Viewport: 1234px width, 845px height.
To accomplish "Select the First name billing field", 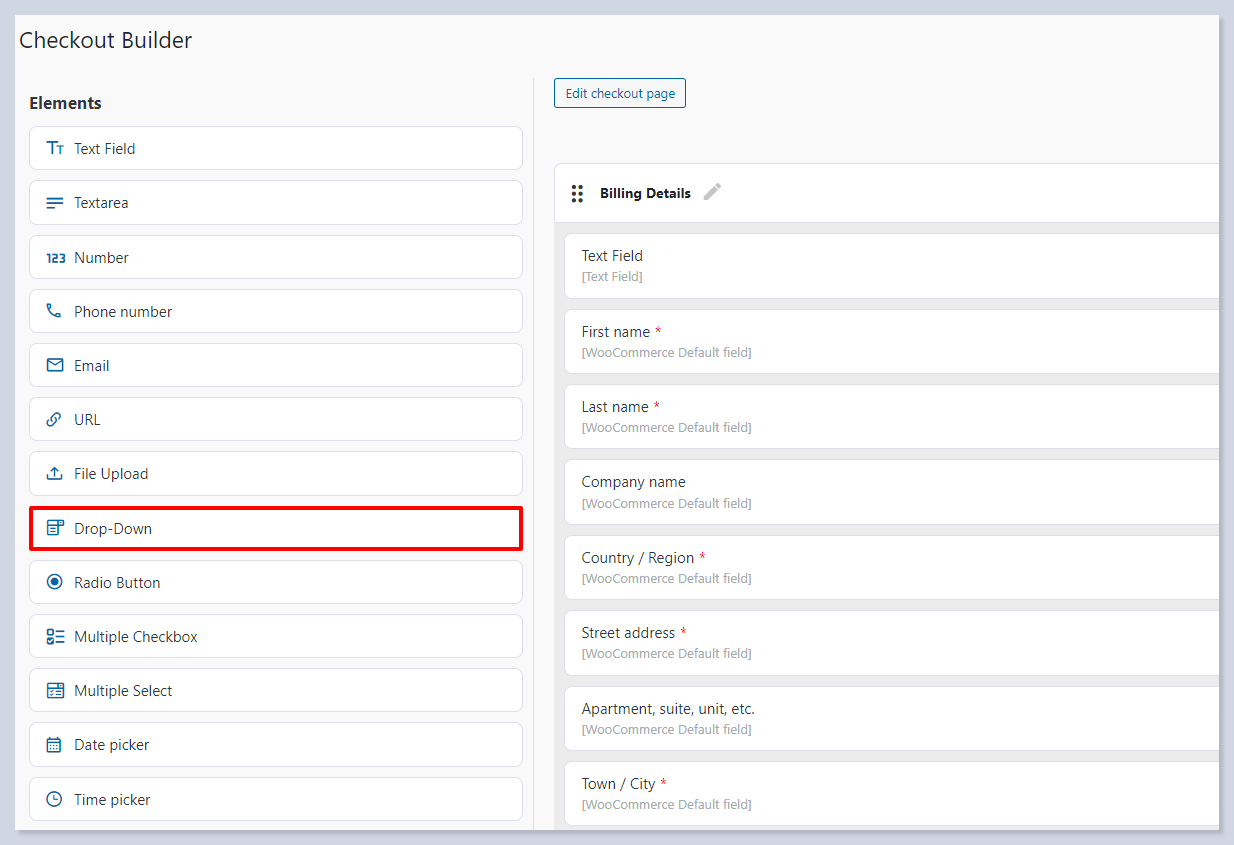I will [890, 341].
